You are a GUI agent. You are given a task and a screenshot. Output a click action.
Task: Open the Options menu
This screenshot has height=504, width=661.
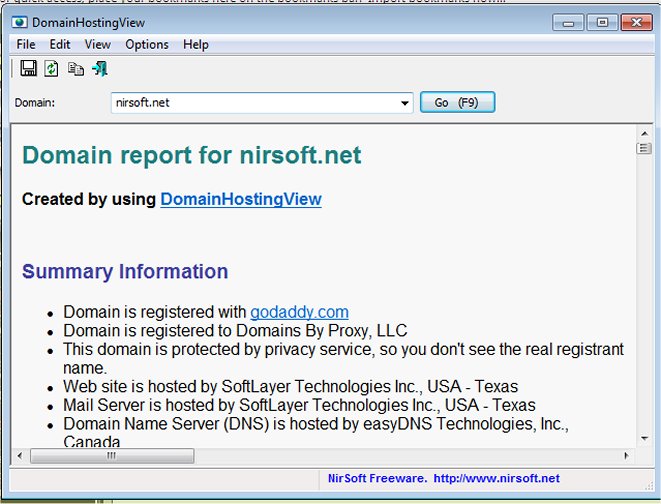147,44
